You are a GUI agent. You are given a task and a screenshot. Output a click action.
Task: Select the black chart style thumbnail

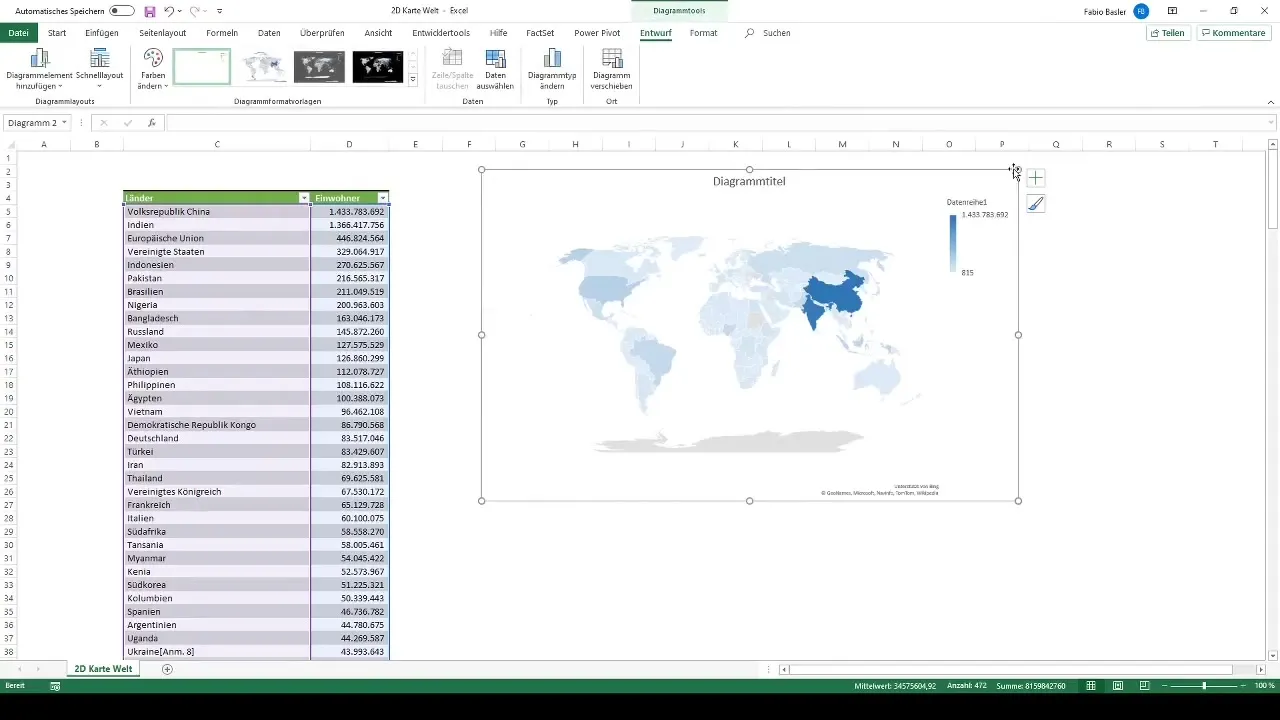click(378, 67)
